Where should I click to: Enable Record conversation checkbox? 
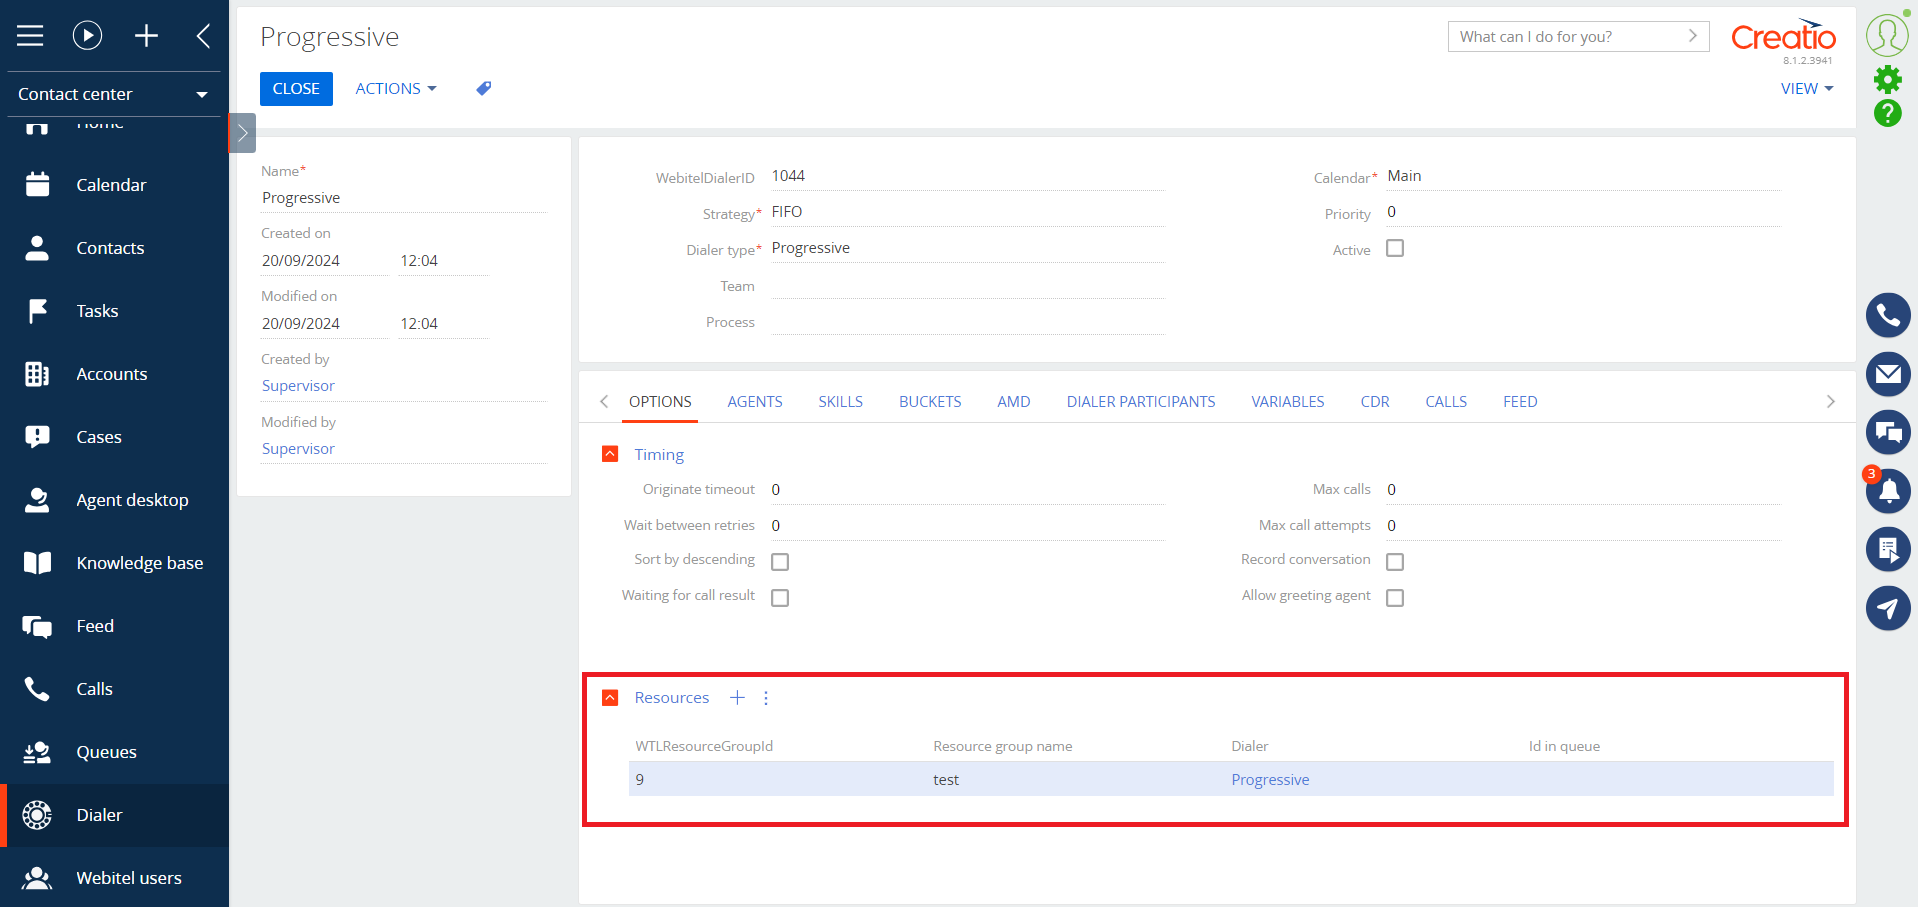pos(1395,562)
